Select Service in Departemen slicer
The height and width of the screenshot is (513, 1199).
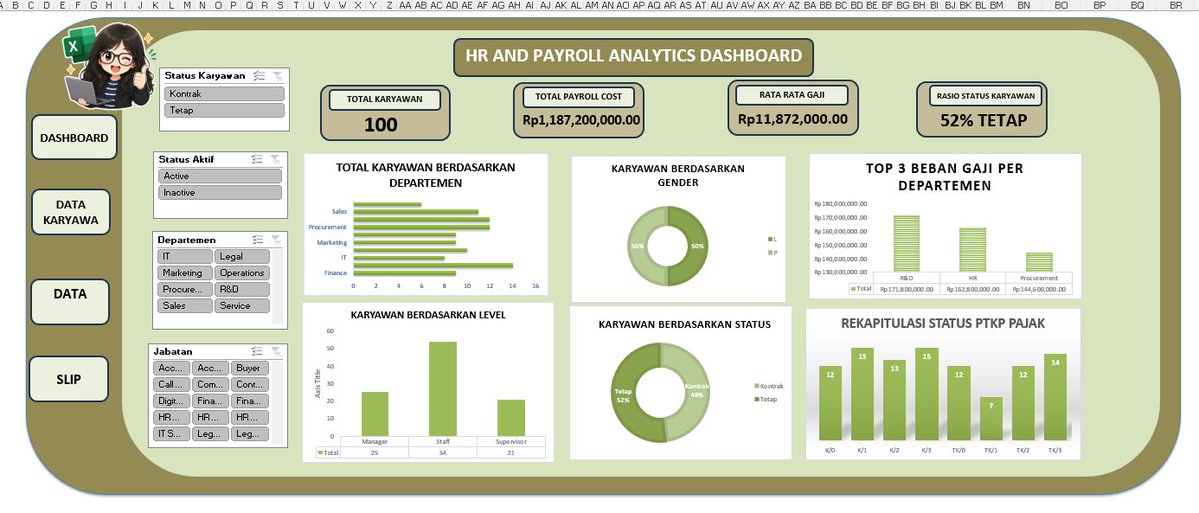[242, 306]
